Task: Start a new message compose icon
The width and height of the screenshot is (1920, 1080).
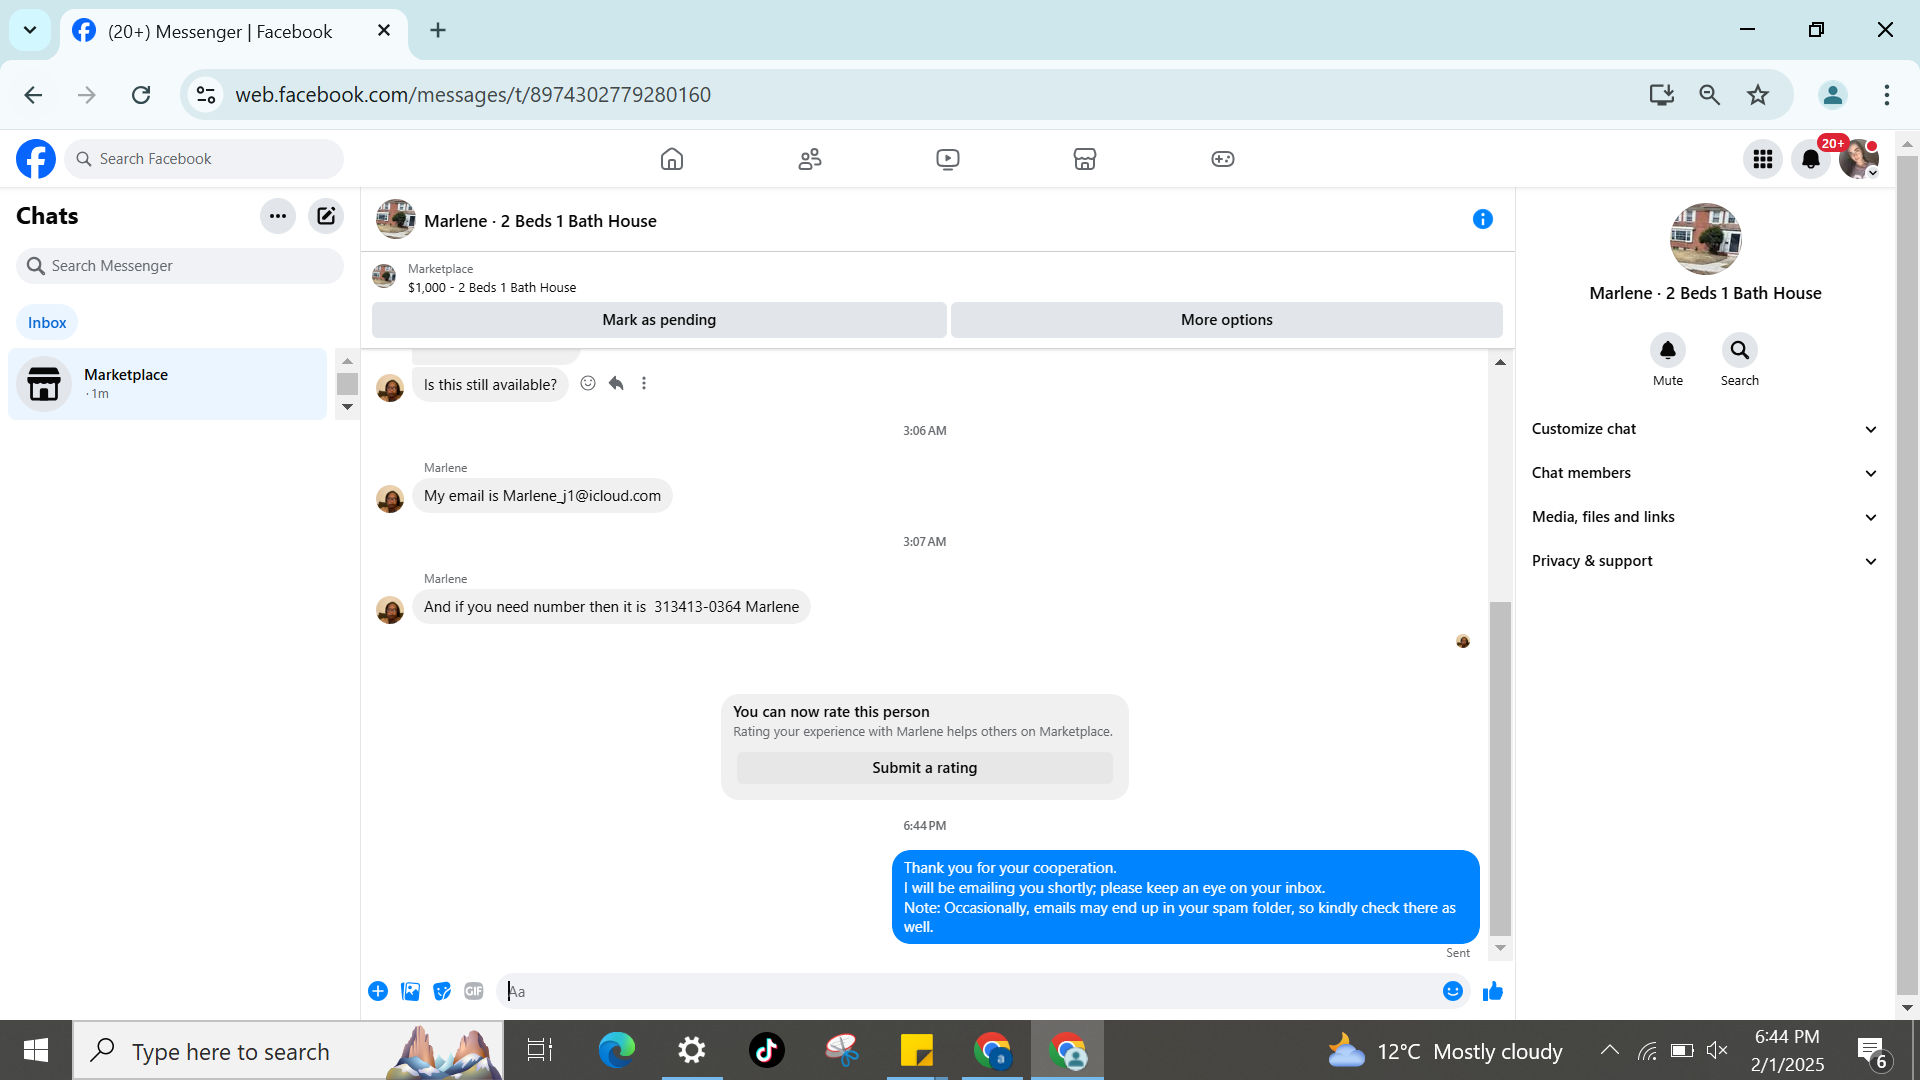Action: pos(326,216)
